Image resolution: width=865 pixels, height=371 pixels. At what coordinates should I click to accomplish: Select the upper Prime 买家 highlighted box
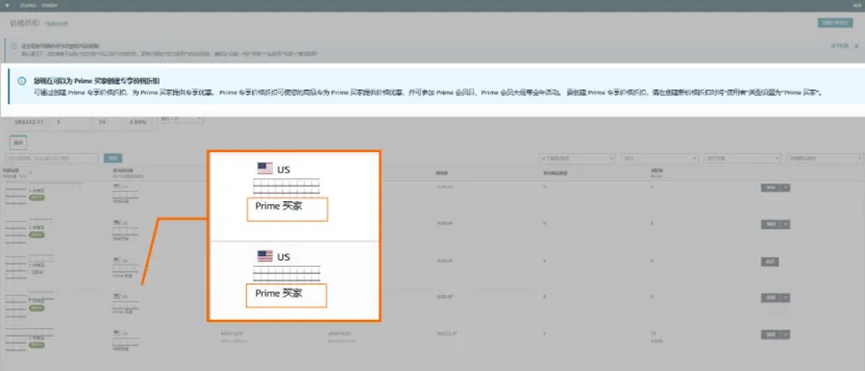tap(287, 209)
